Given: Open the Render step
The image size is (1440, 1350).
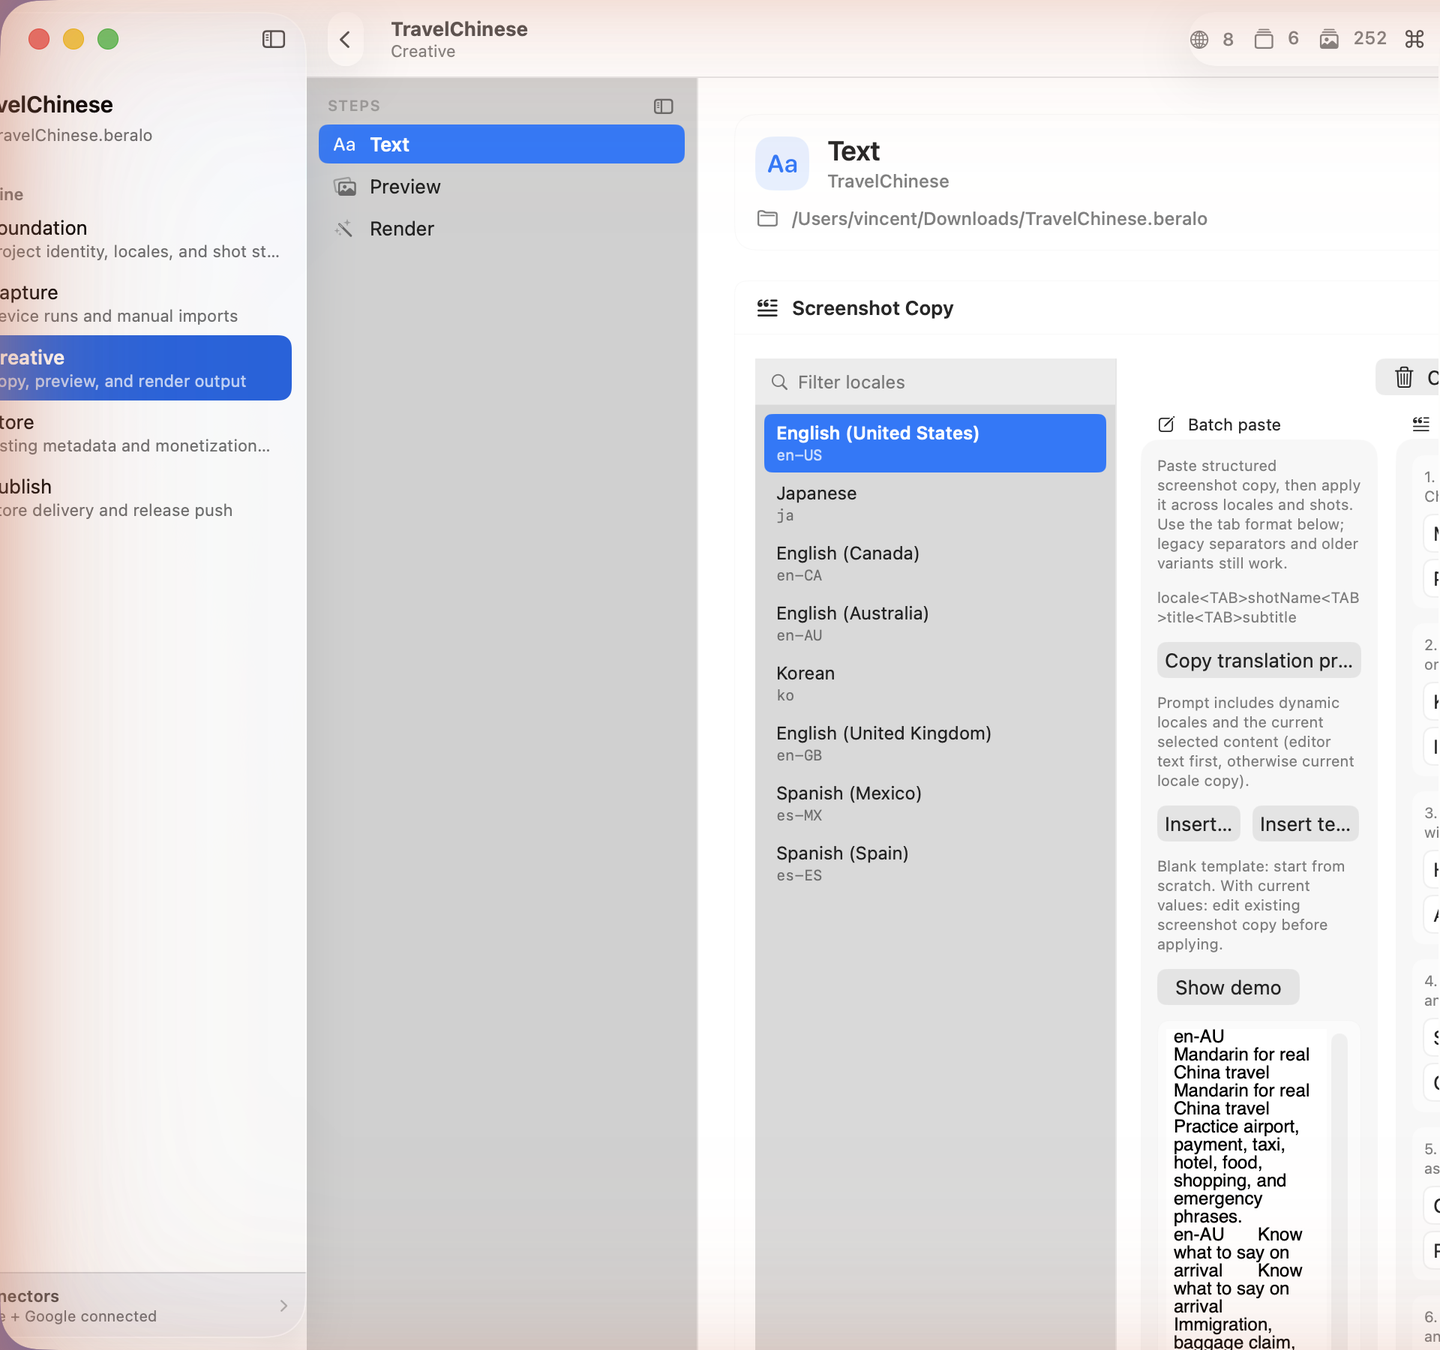Looking at the screenshot, I should [502, 229].
